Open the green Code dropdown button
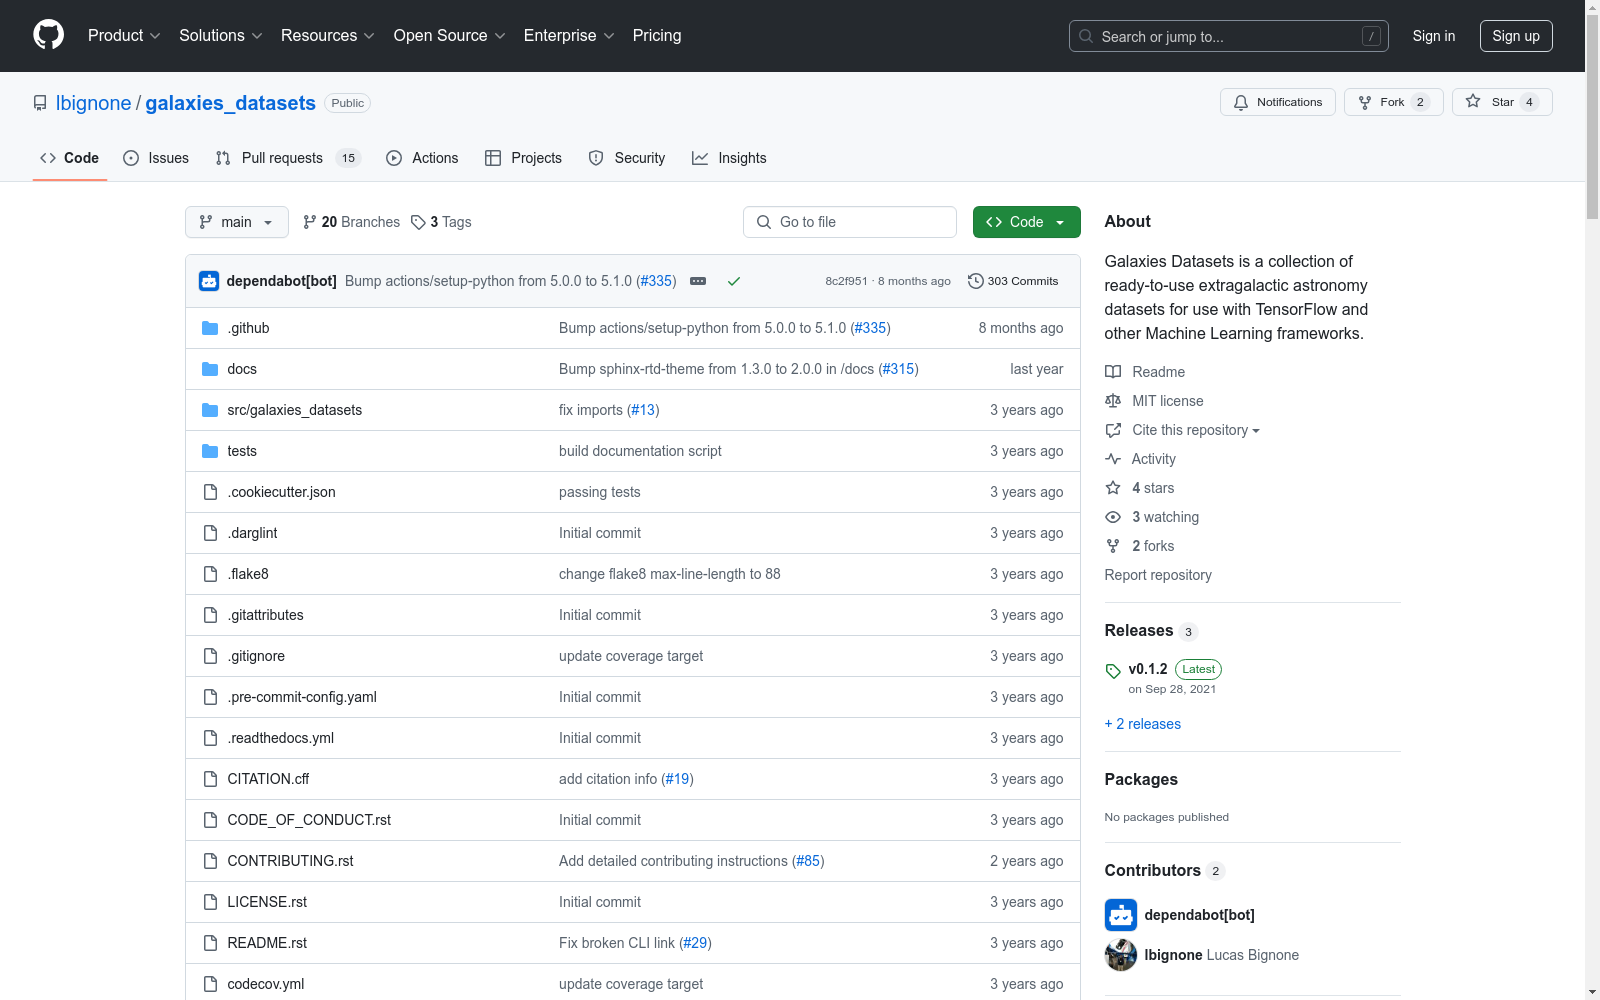 point(1027,222)
